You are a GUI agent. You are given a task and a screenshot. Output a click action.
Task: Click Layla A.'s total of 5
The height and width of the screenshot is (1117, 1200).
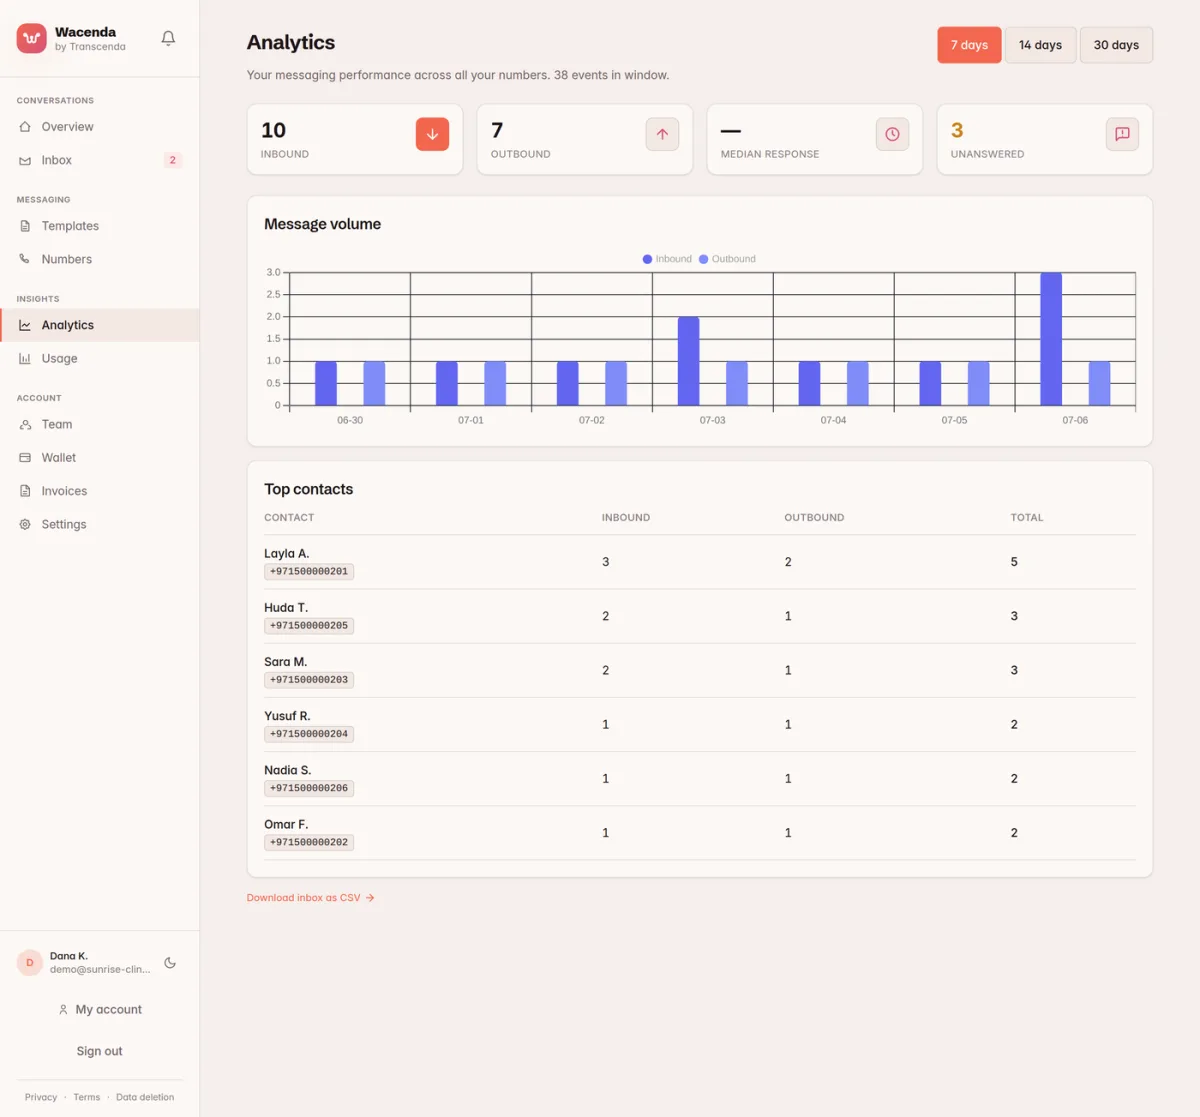coord(1014,562)
